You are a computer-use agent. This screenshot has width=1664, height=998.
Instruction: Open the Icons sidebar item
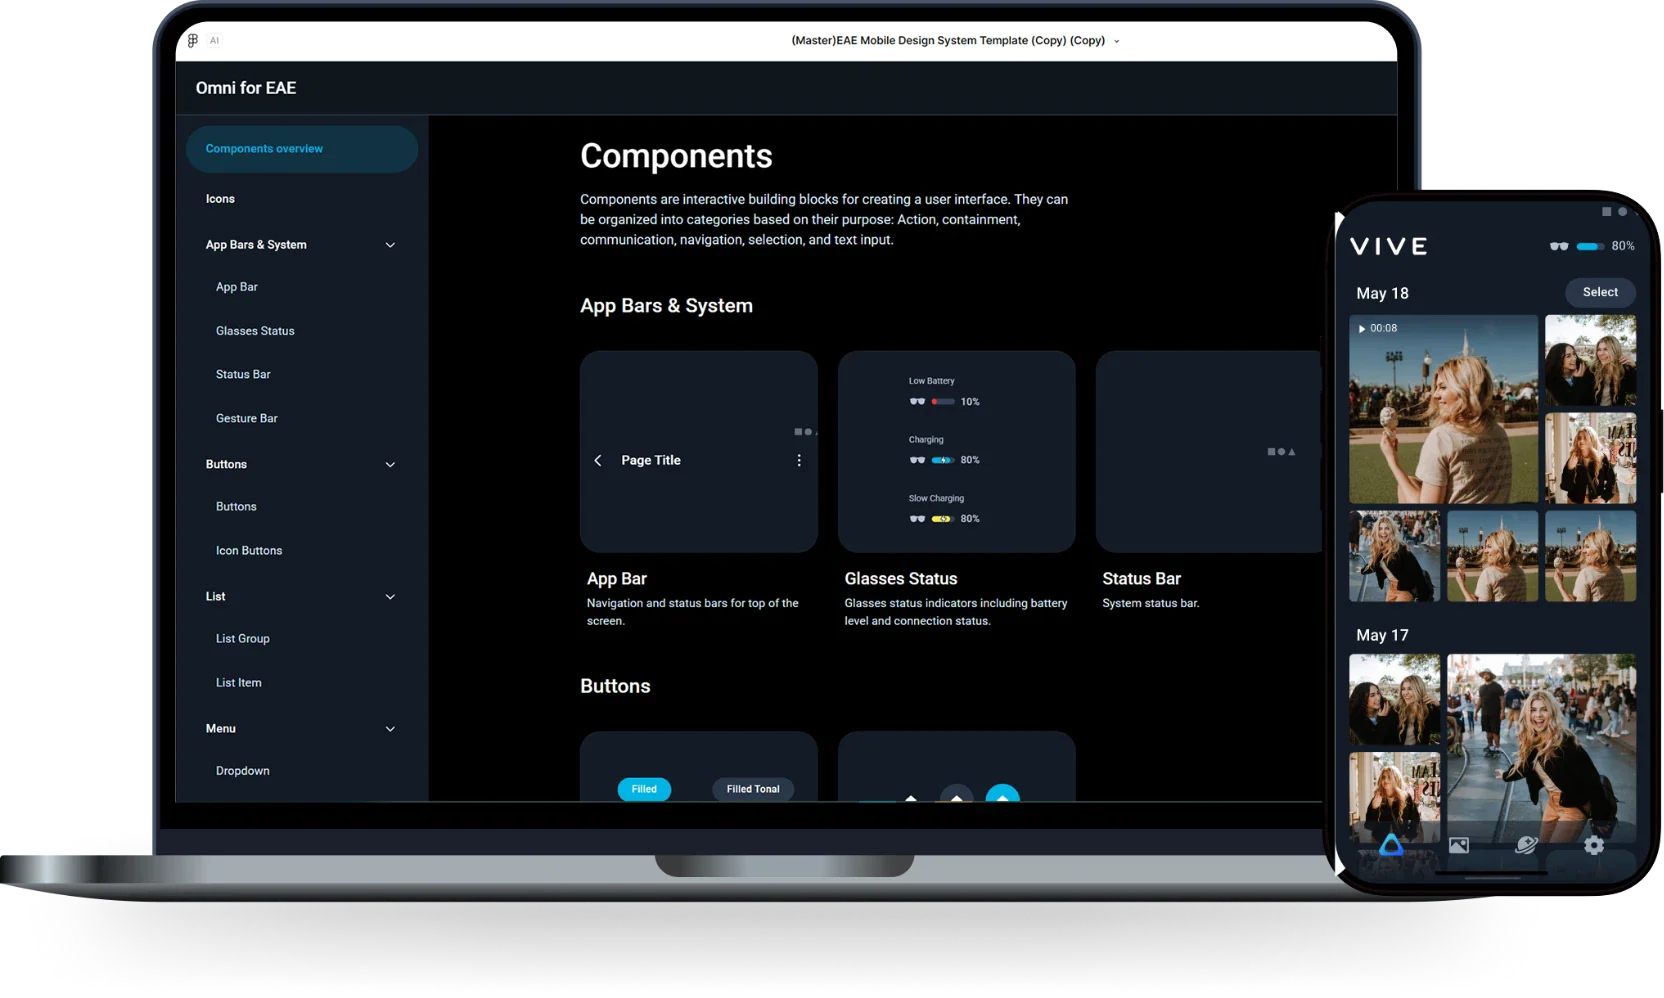click(220, 199)
